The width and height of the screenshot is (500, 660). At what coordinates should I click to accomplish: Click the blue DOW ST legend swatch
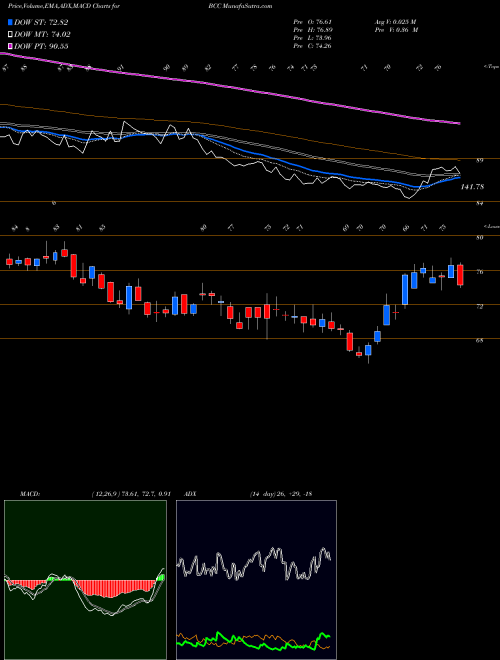(11, 23)
